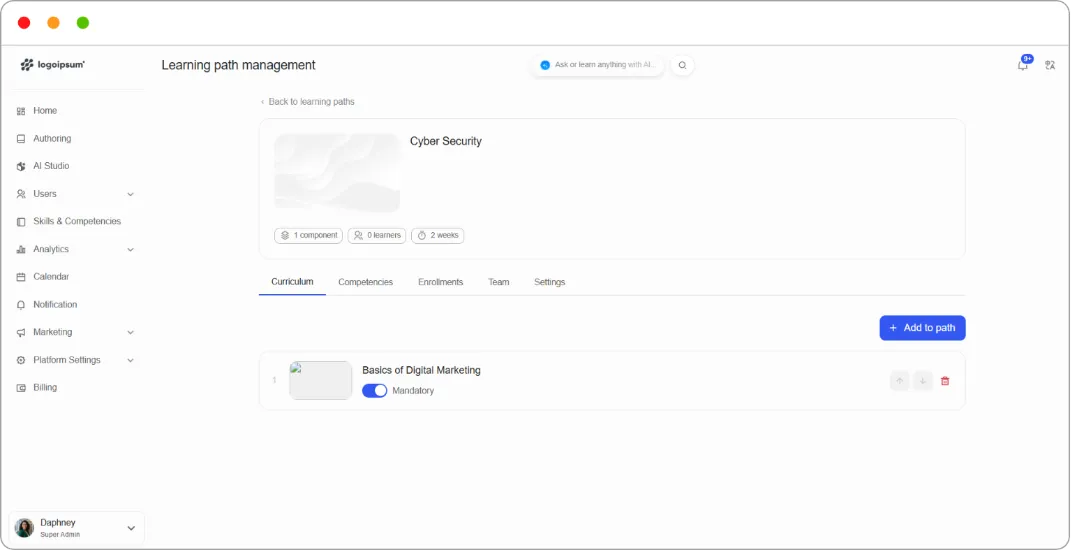This screenshot has height=550, width=1071.
Task: Click the Analytics bar chart icon
Action: coord(20,249)
